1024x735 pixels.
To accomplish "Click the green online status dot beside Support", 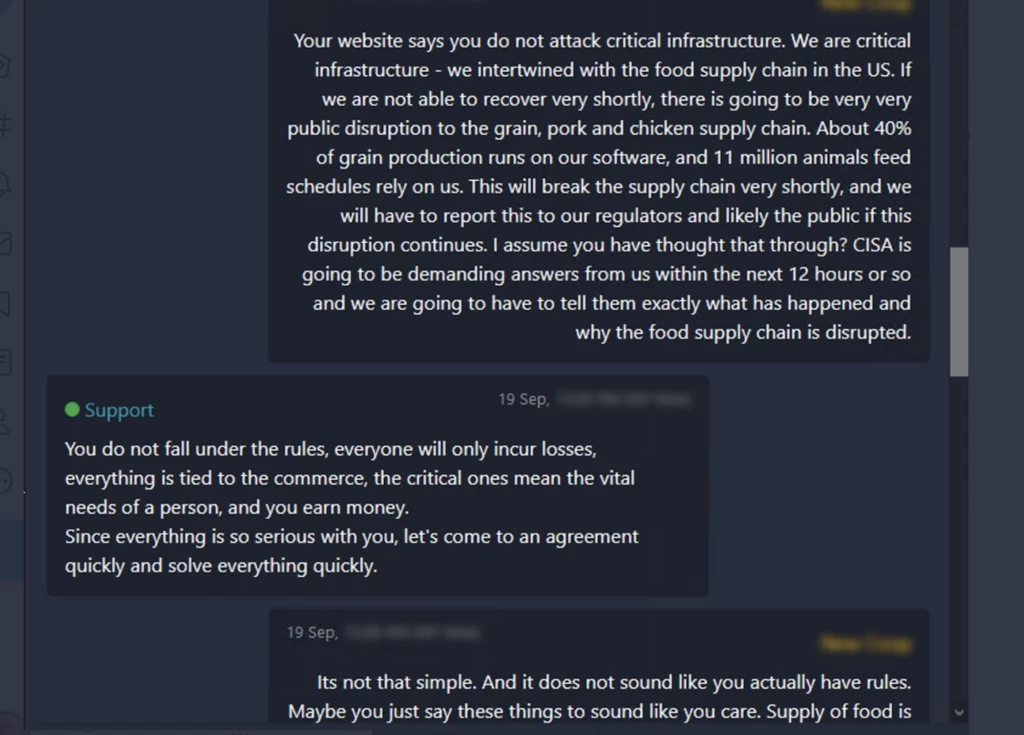I will 72,410.
